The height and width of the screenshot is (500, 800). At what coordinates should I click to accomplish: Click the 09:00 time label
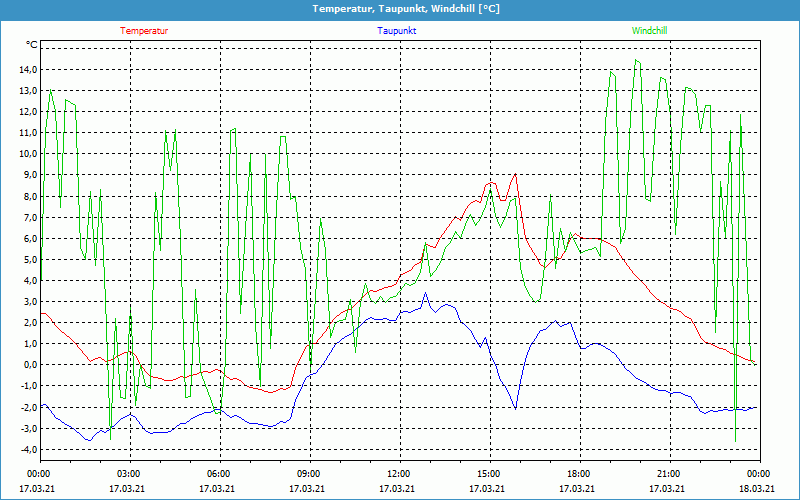point(310,474)
